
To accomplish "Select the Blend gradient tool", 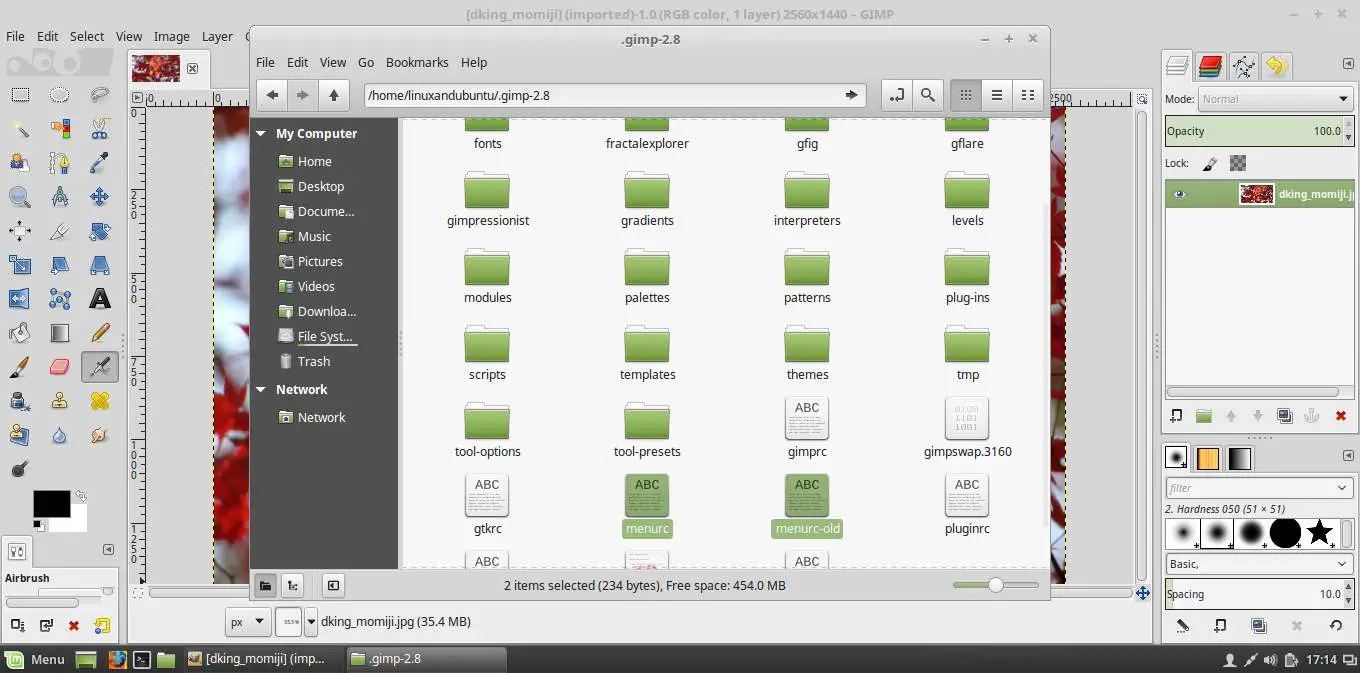I will point(59,333).
